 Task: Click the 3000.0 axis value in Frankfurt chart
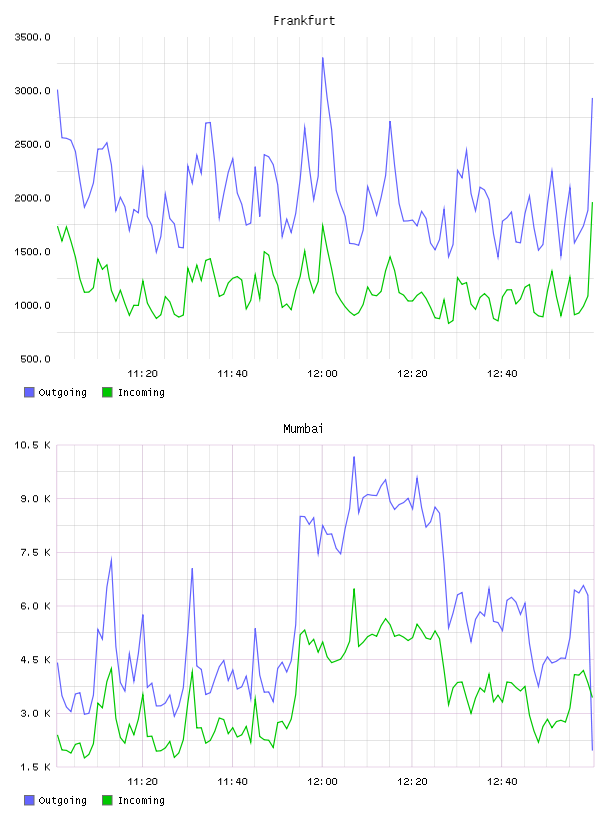tap(32, 91)
